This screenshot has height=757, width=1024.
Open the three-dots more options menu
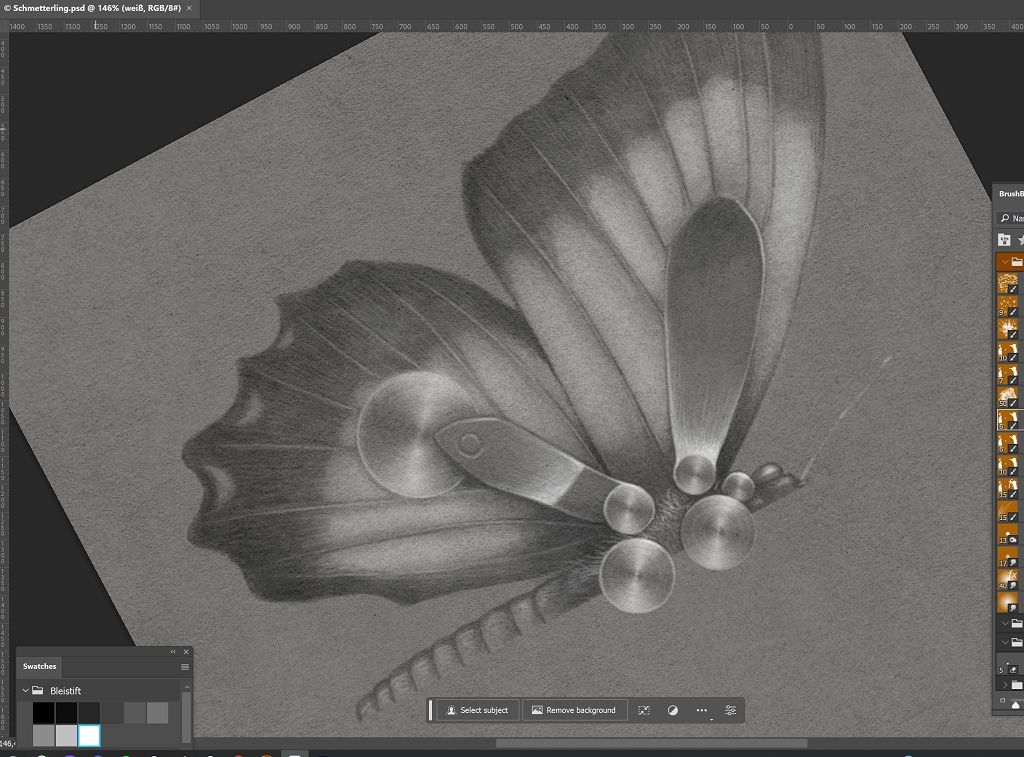(701, 710)
